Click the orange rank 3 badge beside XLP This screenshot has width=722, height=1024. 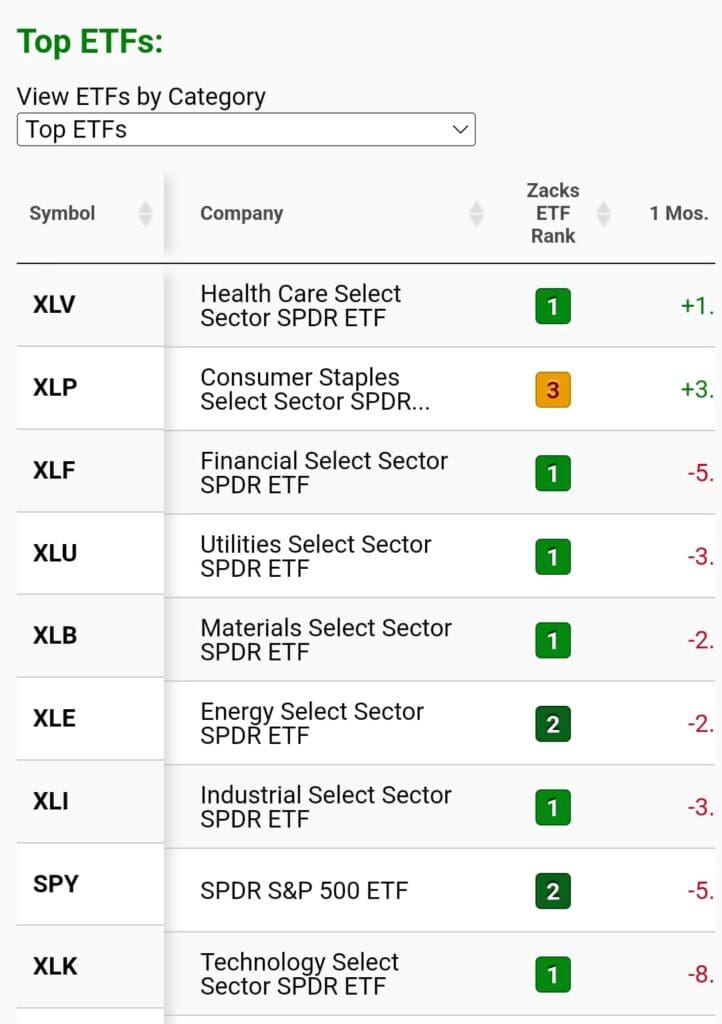(552, 390)
